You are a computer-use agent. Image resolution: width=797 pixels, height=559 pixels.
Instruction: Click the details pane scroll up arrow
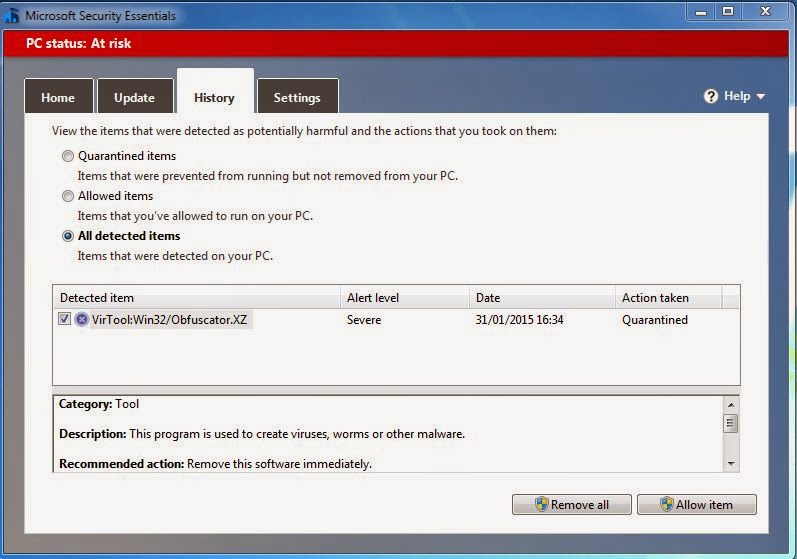[x=731, y=405]
